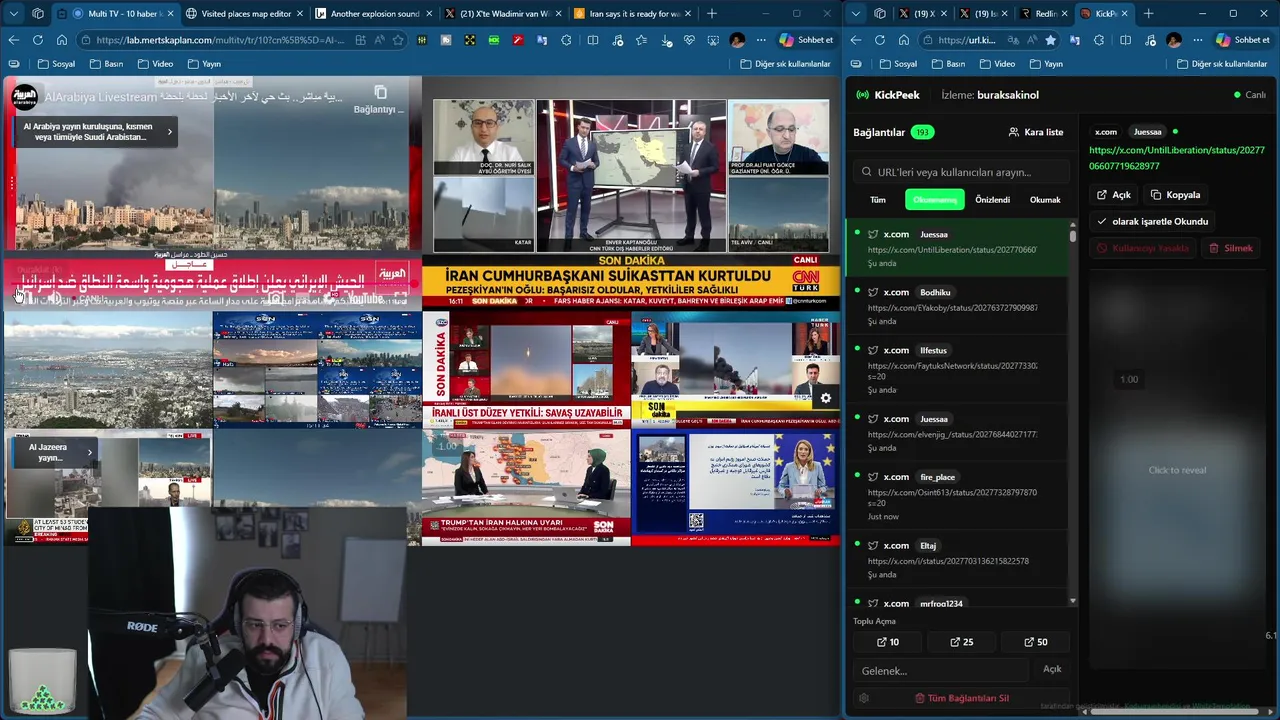Open workspaces icon in left browser tab bar

point(38,13)
